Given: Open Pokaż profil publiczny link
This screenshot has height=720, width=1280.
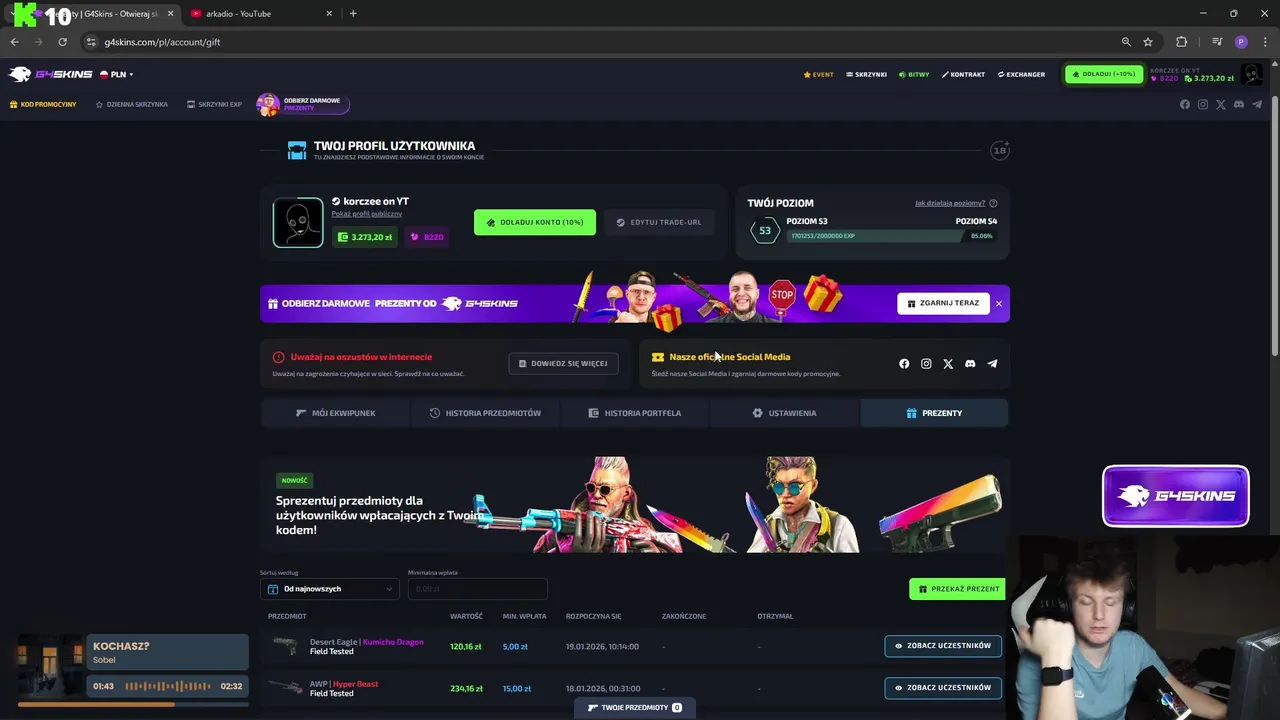Looking at the screenshot, I should [367, 214].
